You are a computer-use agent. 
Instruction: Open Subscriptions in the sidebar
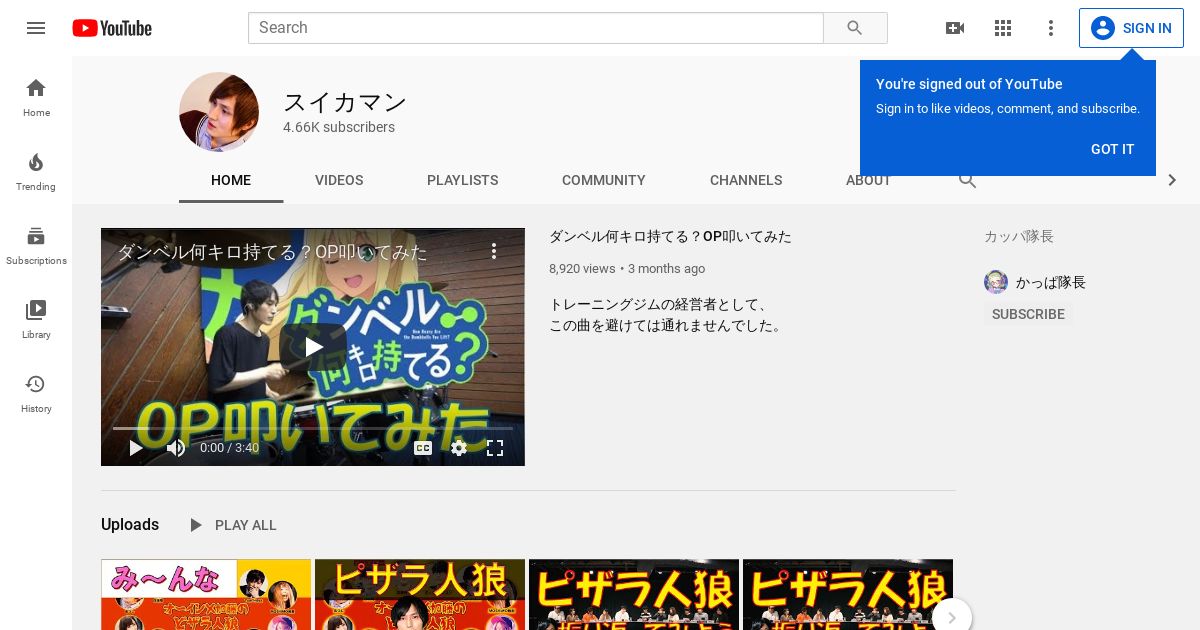[x=36, y=245]
